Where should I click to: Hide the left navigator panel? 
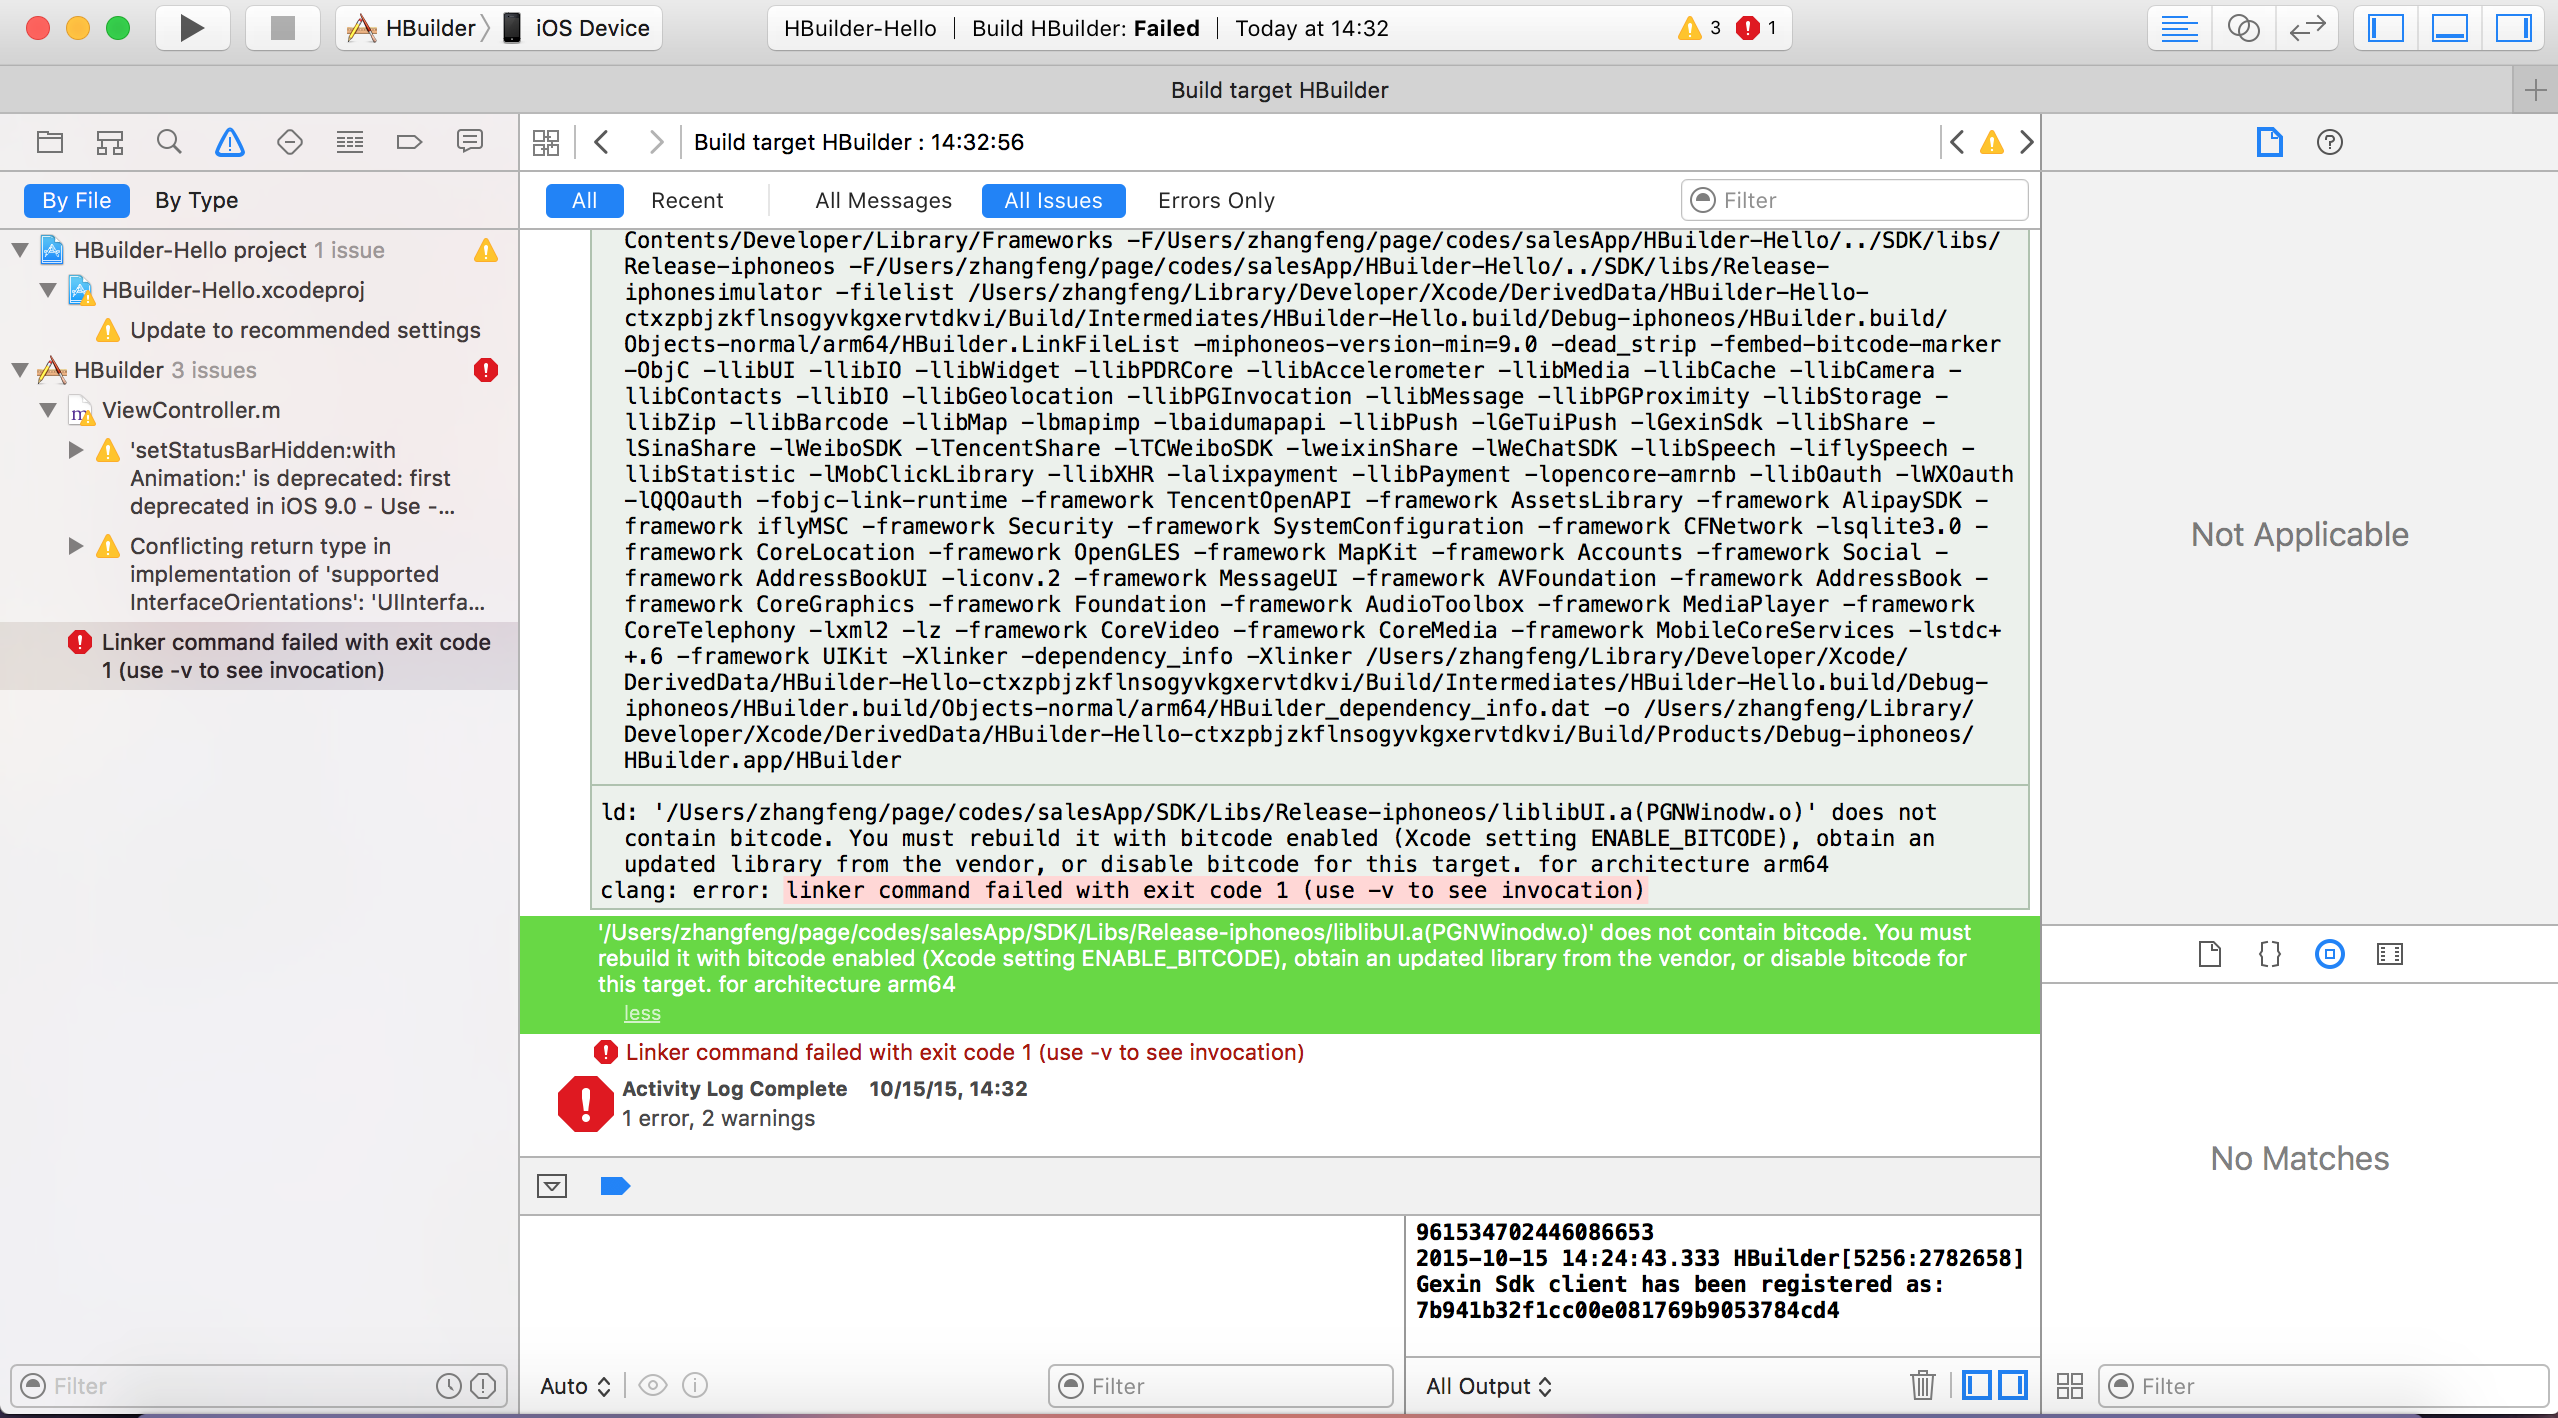[x=2386, y=28]
